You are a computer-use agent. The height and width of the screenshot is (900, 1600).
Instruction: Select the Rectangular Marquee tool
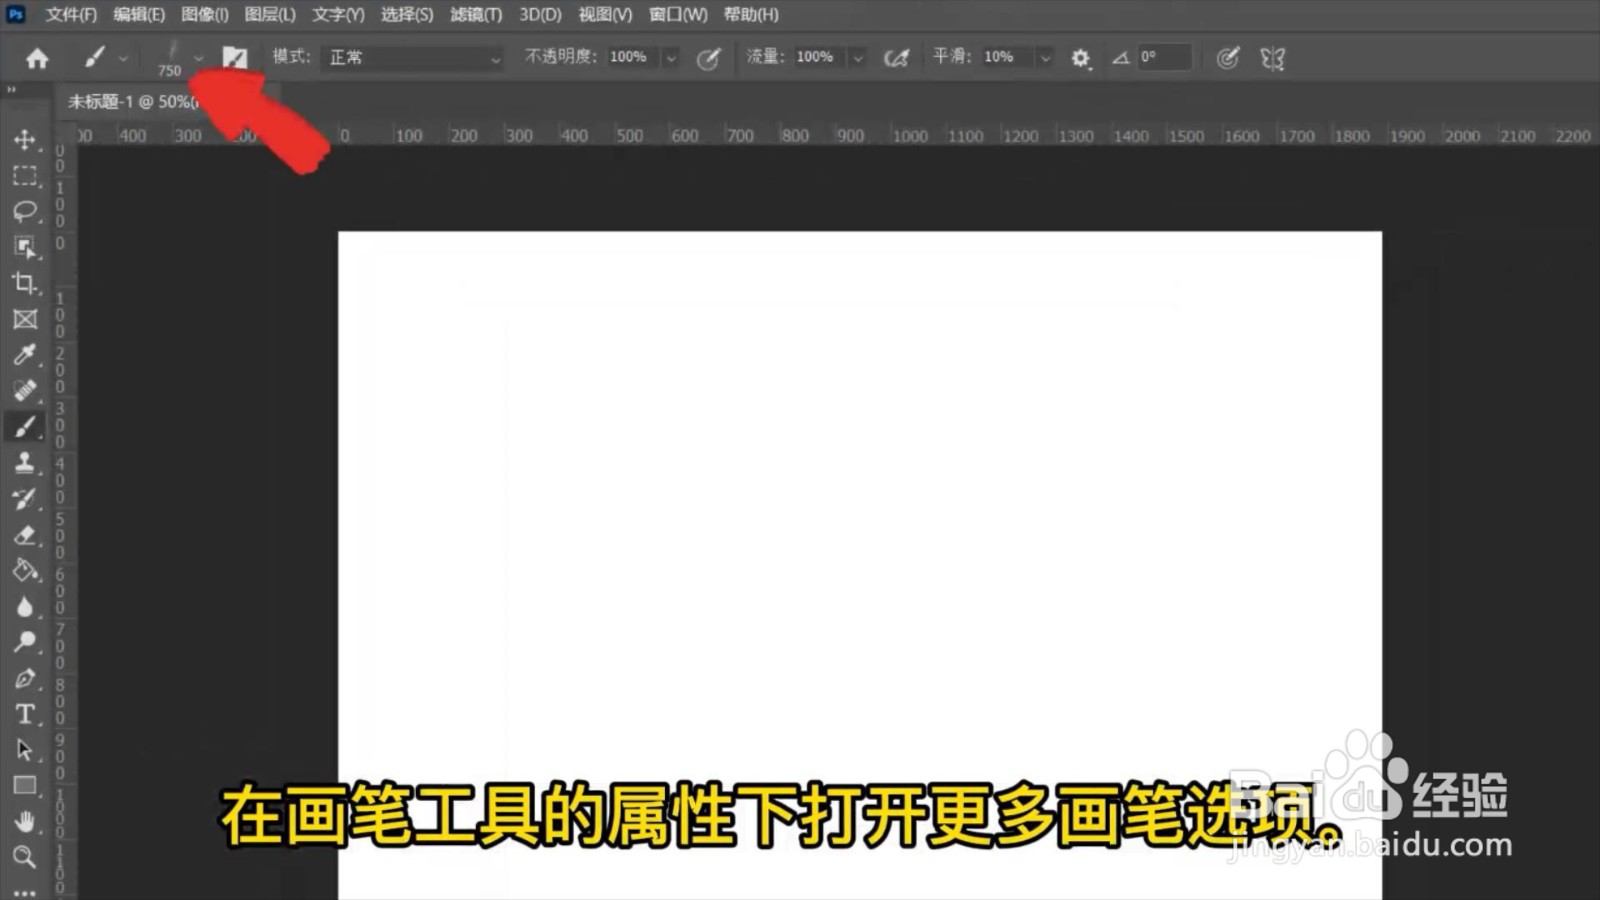click(x=25, y=175)
